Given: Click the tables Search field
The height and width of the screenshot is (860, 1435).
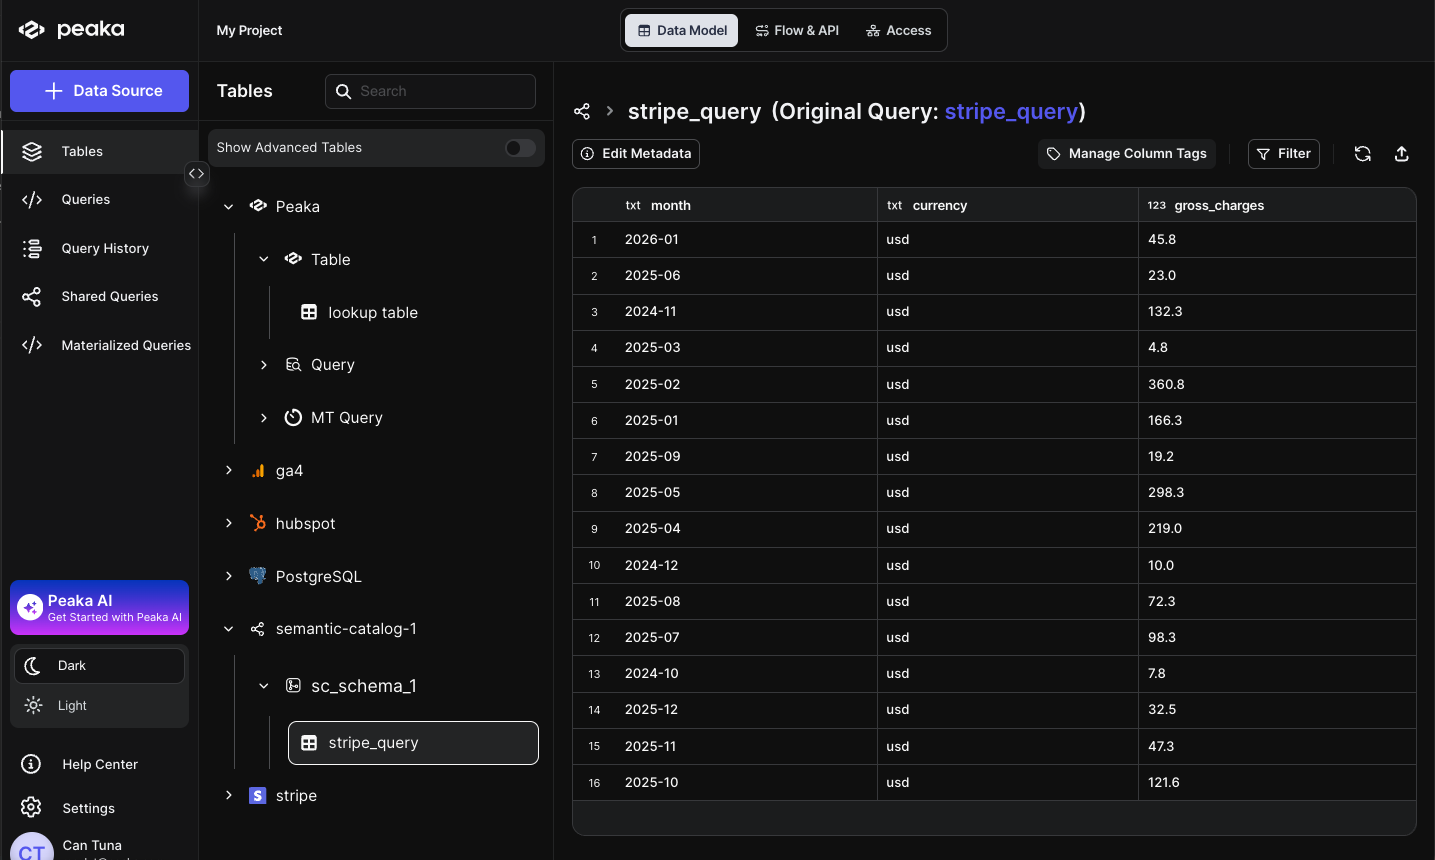Looking at the screenshot, I should coord(441,91).
